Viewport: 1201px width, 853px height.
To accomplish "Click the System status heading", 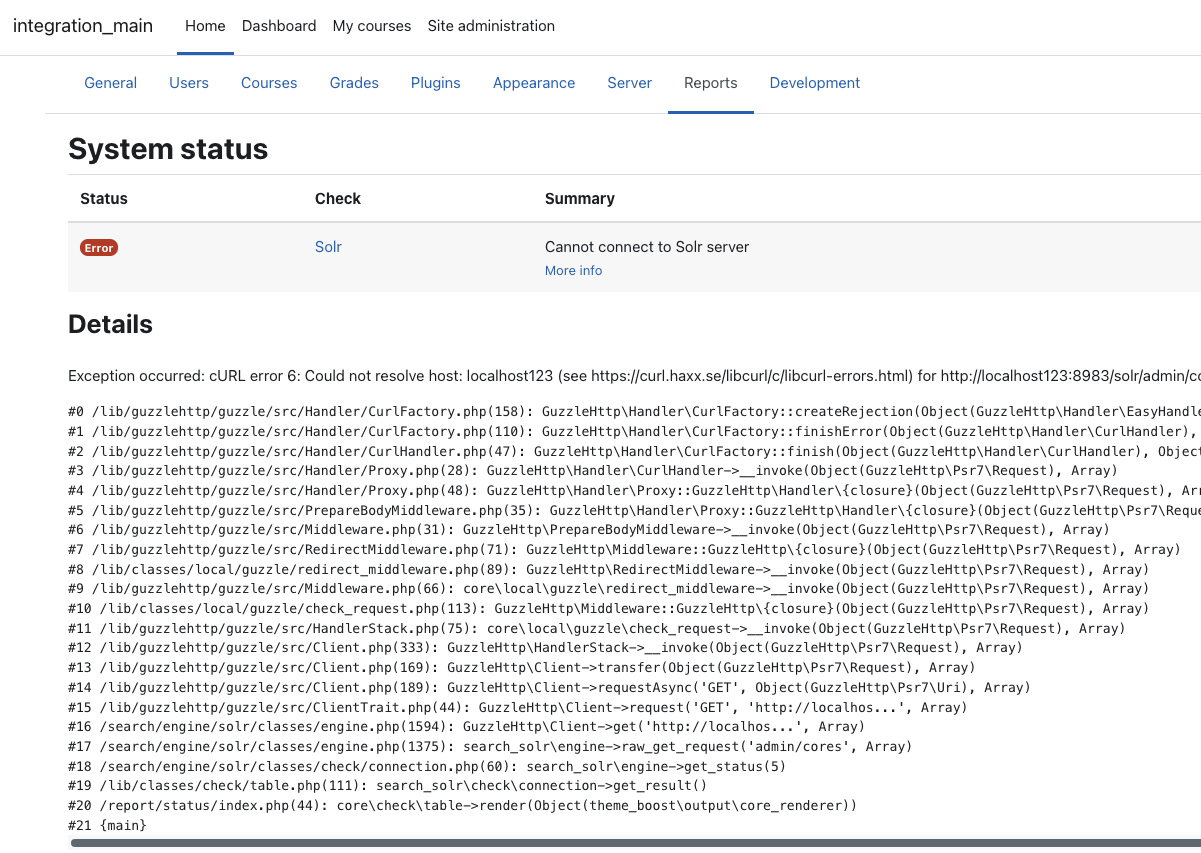I will pos(168,150).
